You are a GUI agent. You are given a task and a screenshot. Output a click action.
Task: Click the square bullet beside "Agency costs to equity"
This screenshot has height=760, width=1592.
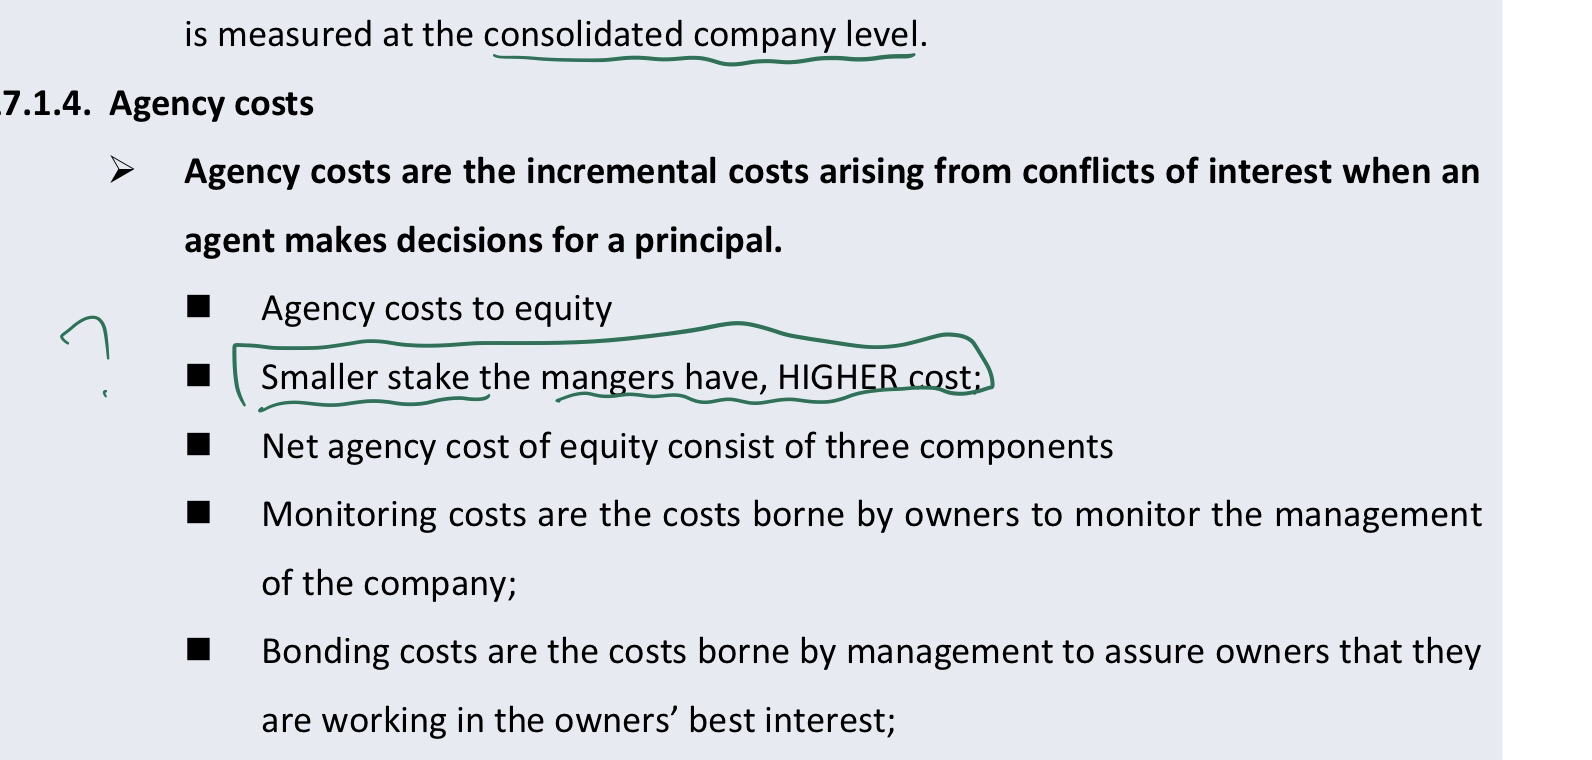[198, 306]
